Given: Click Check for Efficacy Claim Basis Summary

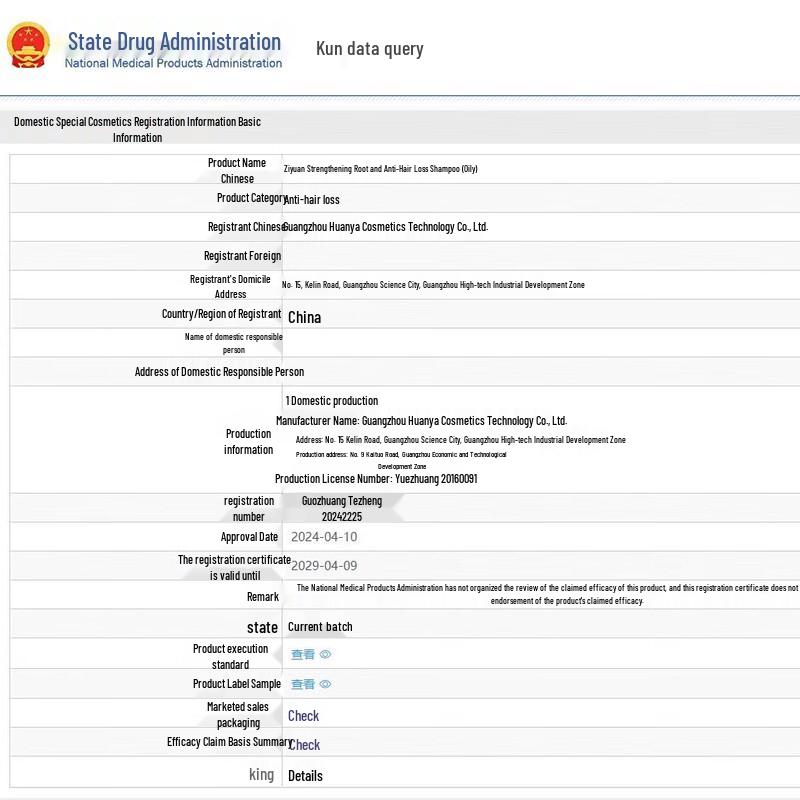Looking at the screenshot, I should pos(305,745).
